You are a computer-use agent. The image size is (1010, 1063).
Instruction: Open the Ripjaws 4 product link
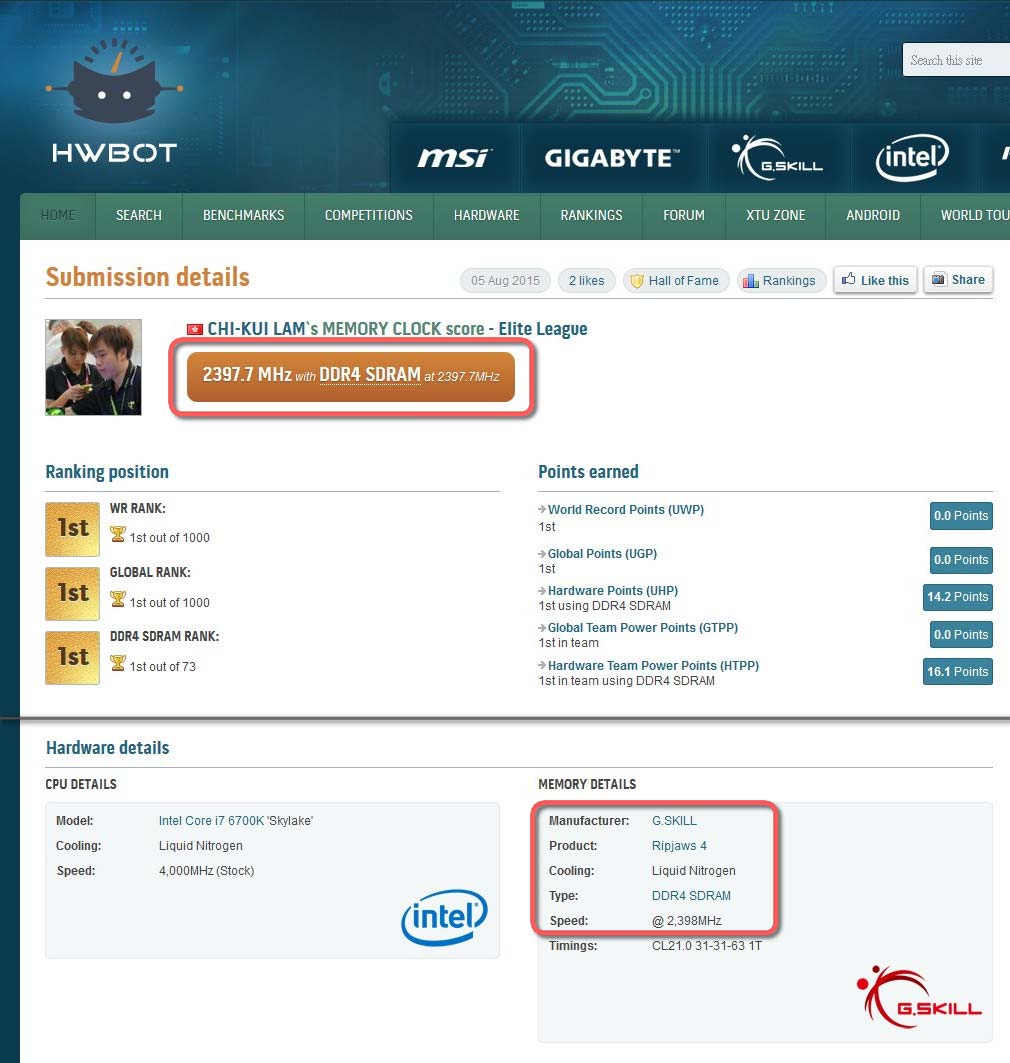(x=679, y=846)
